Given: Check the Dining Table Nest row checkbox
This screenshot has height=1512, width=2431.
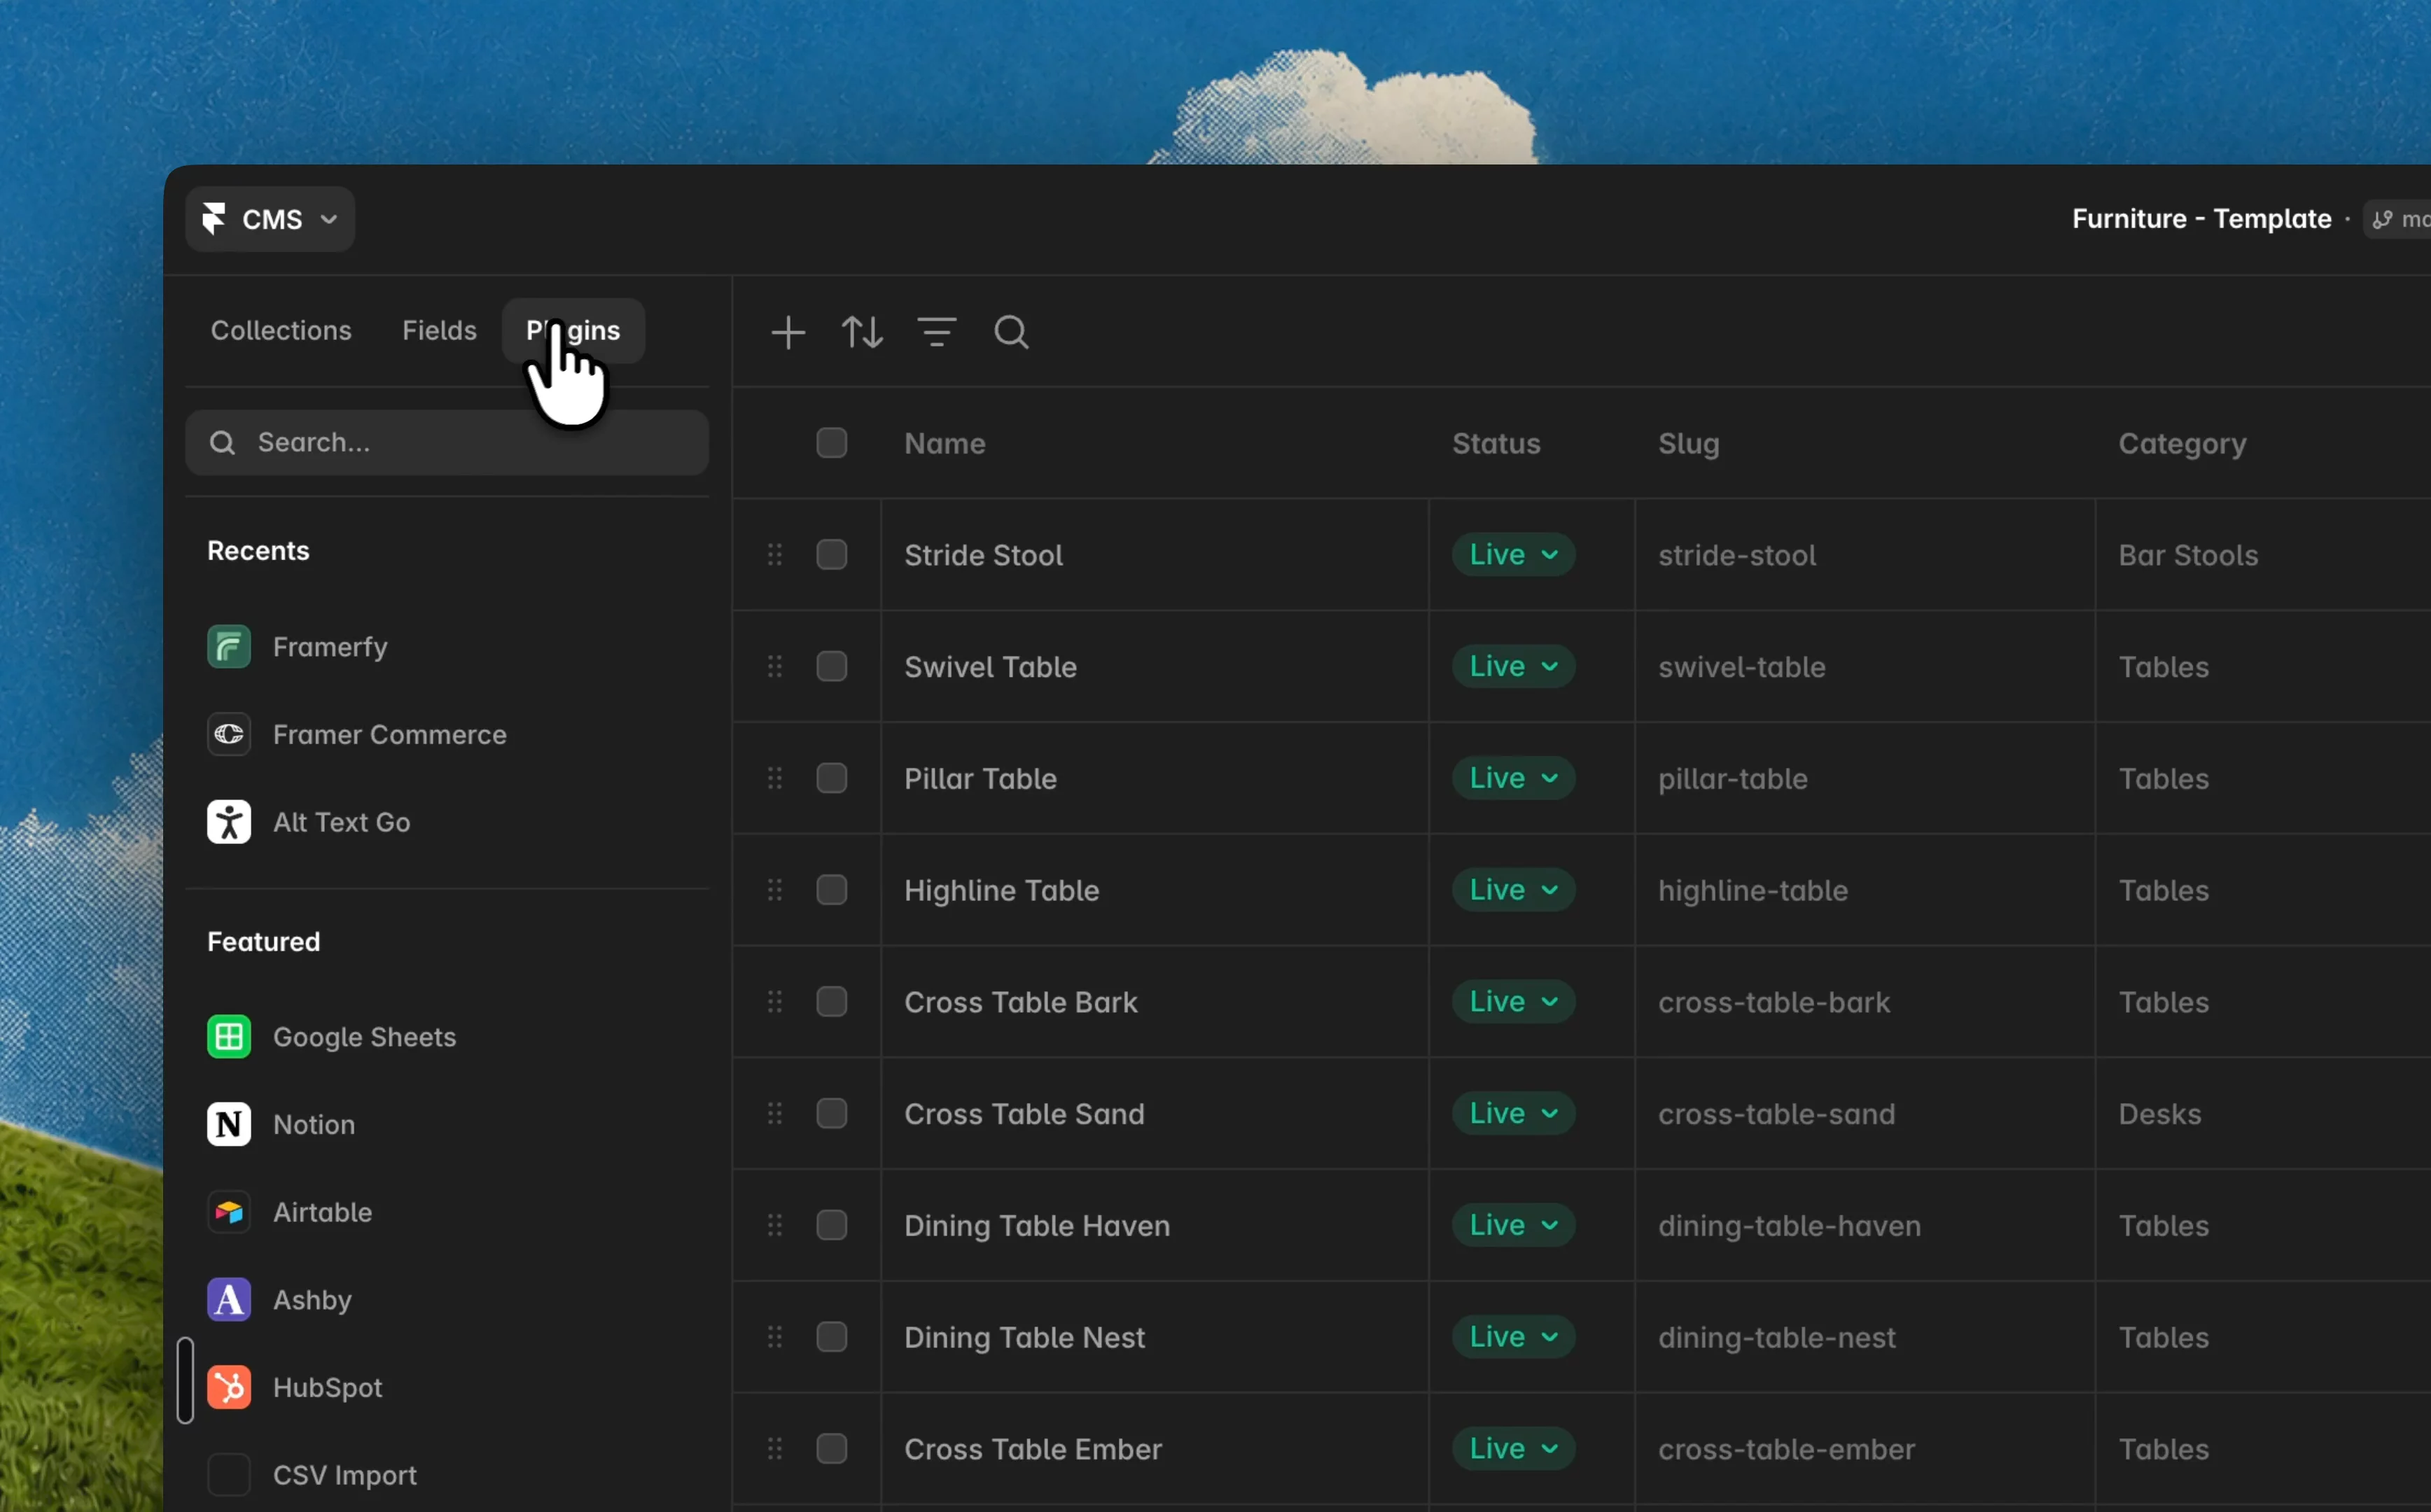Looking at the screenshot, I should click(832, 1337).
